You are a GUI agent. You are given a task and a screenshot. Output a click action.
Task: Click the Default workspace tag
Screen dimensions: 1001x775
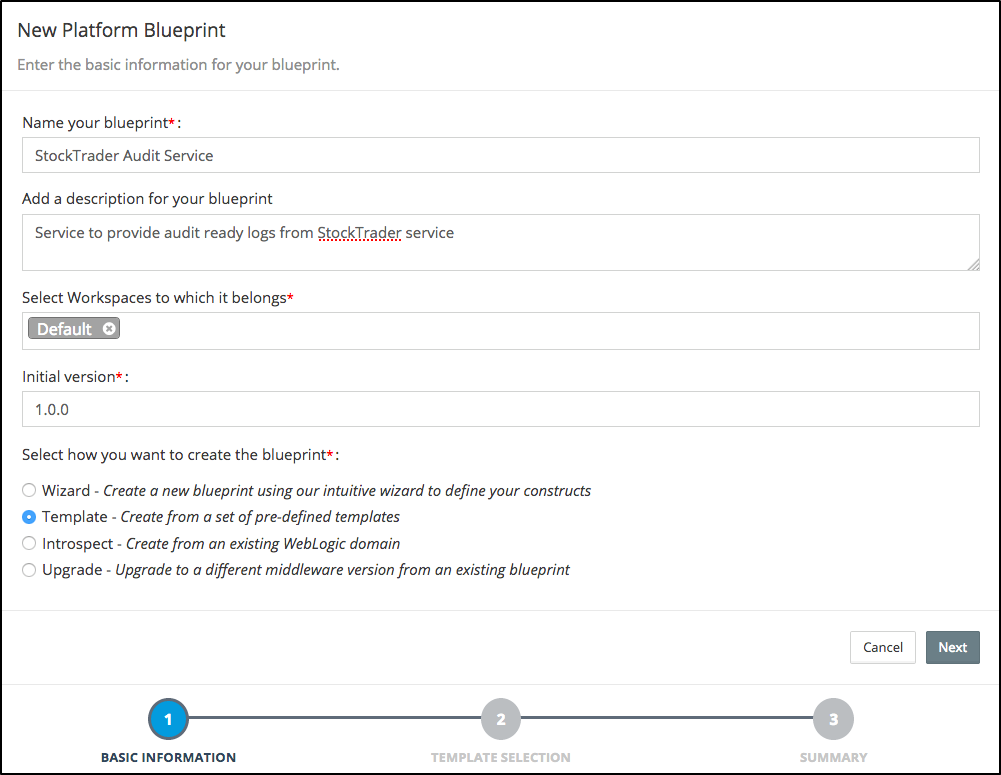click(x=64, y=329)
